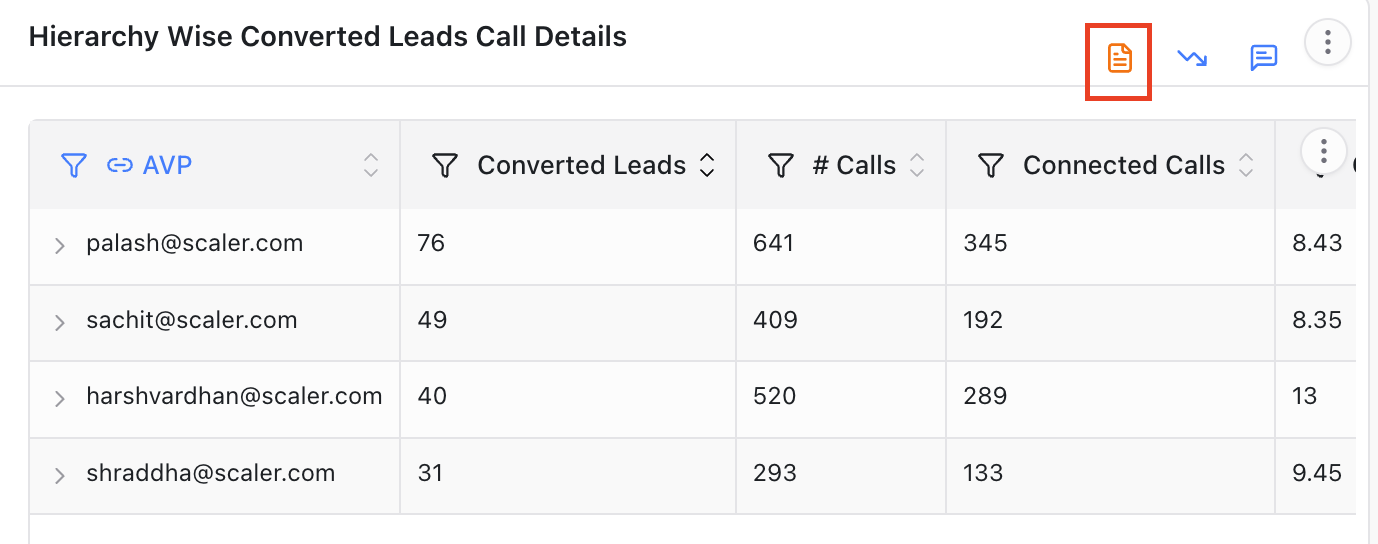Click filter icon on # Calls column

pyautogui.click(x=780, y=165)
